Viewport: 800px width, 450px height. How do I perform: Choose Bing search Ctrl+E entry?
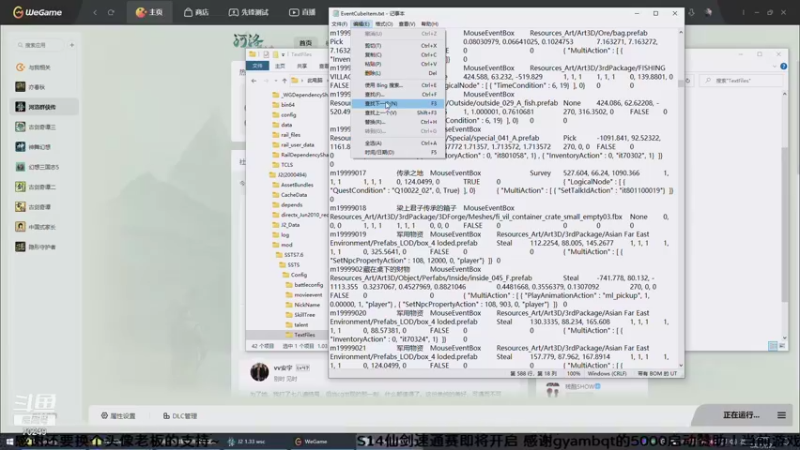398,85
